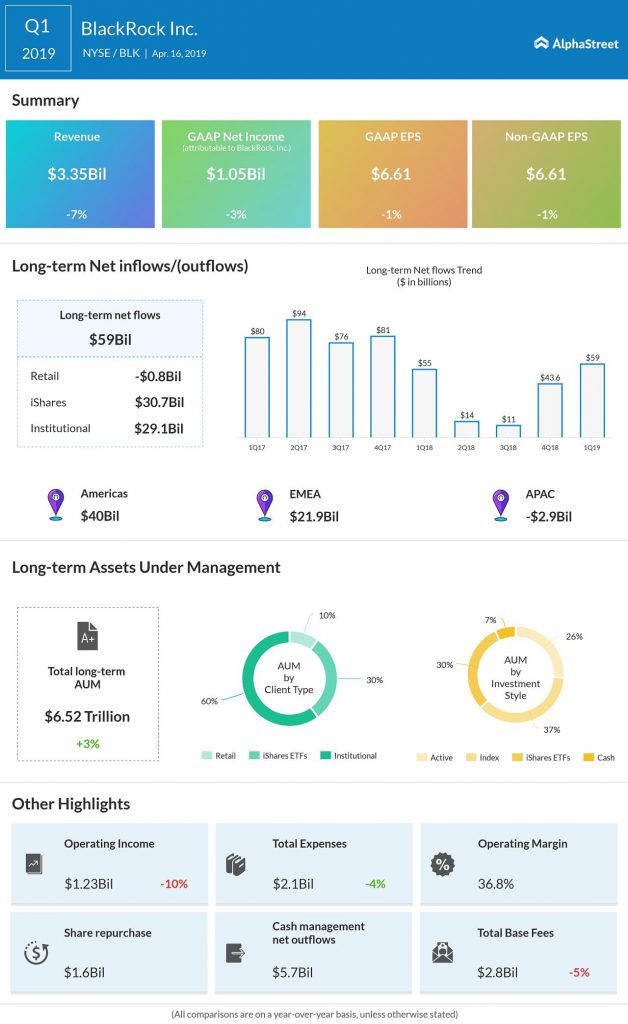
Task: Click the Apr. 16, 2019 date
Action: tap(179, 54)
